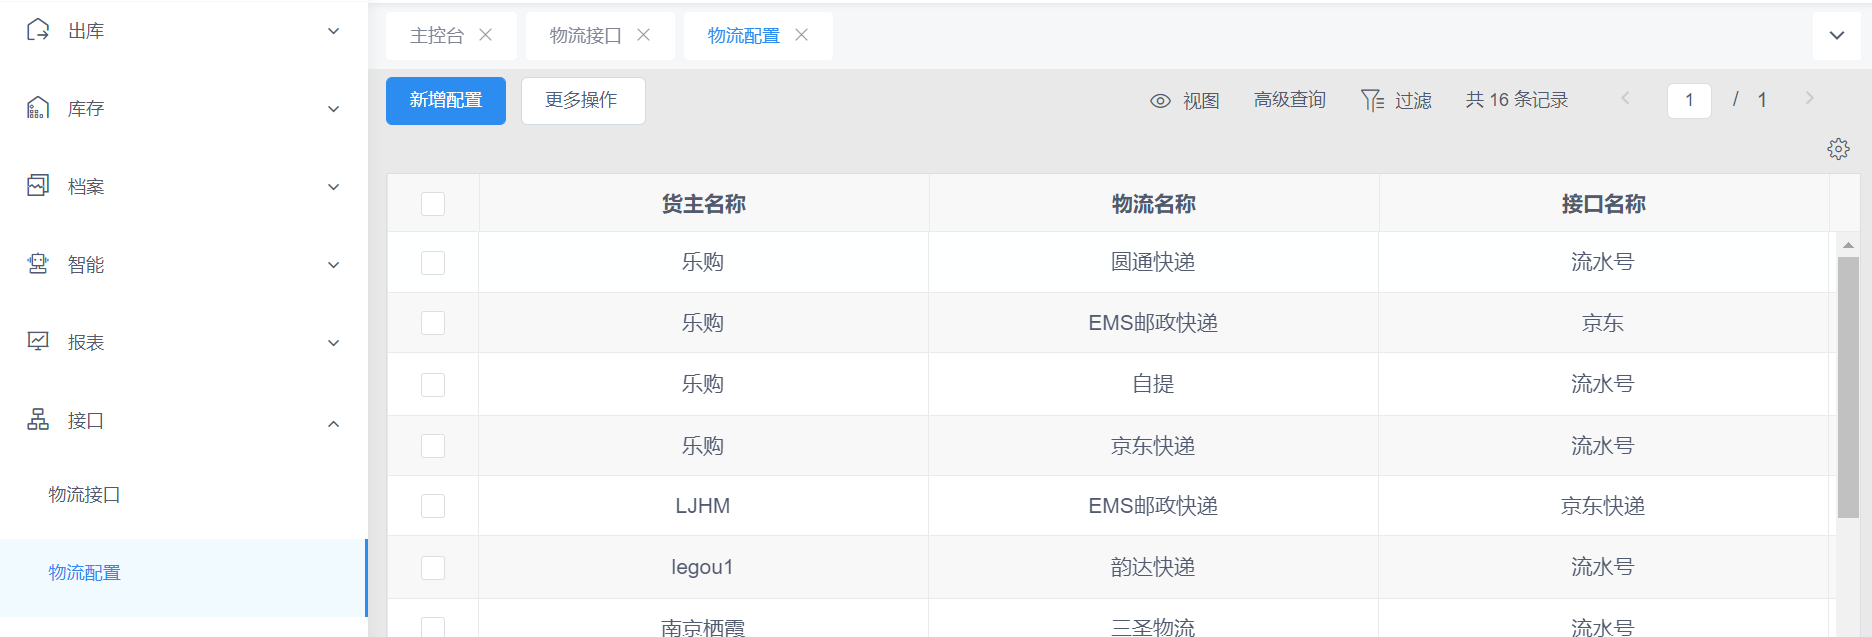1872x637 pixels.
Task: Sort by 接口名称 column header
Action: pos(1604,204)
